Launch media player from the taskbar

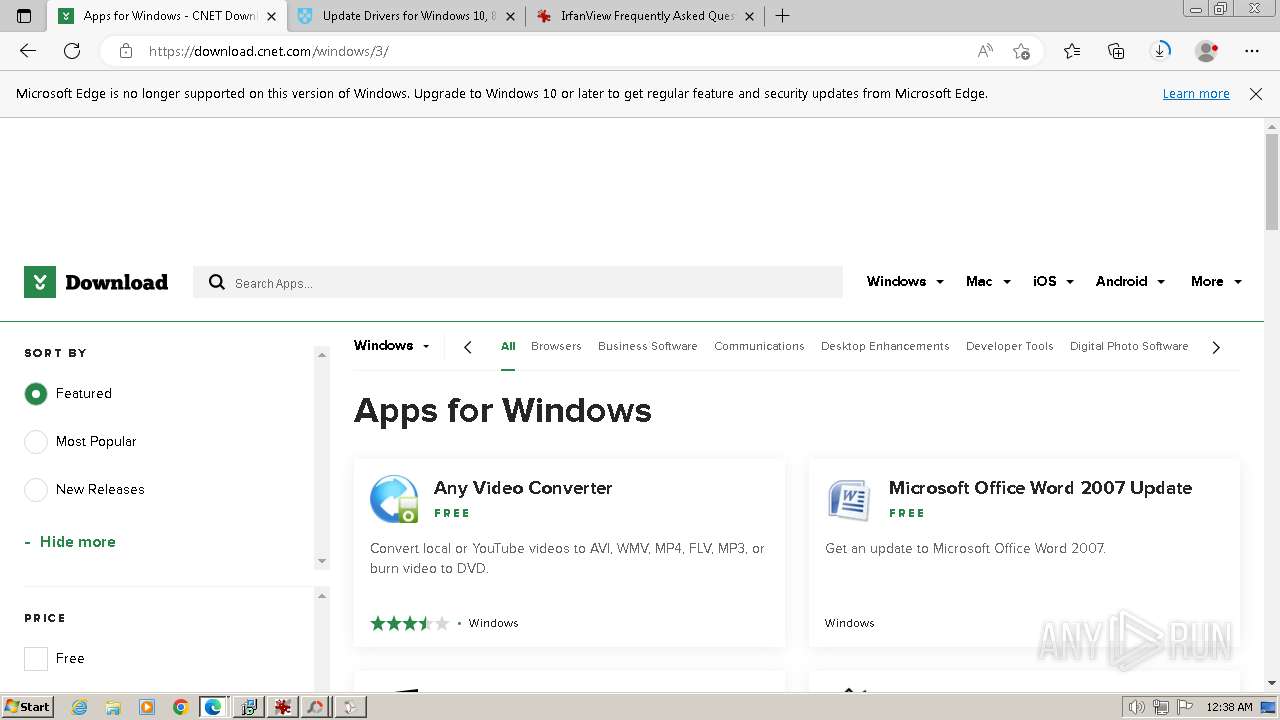click(x=147, y=707)
